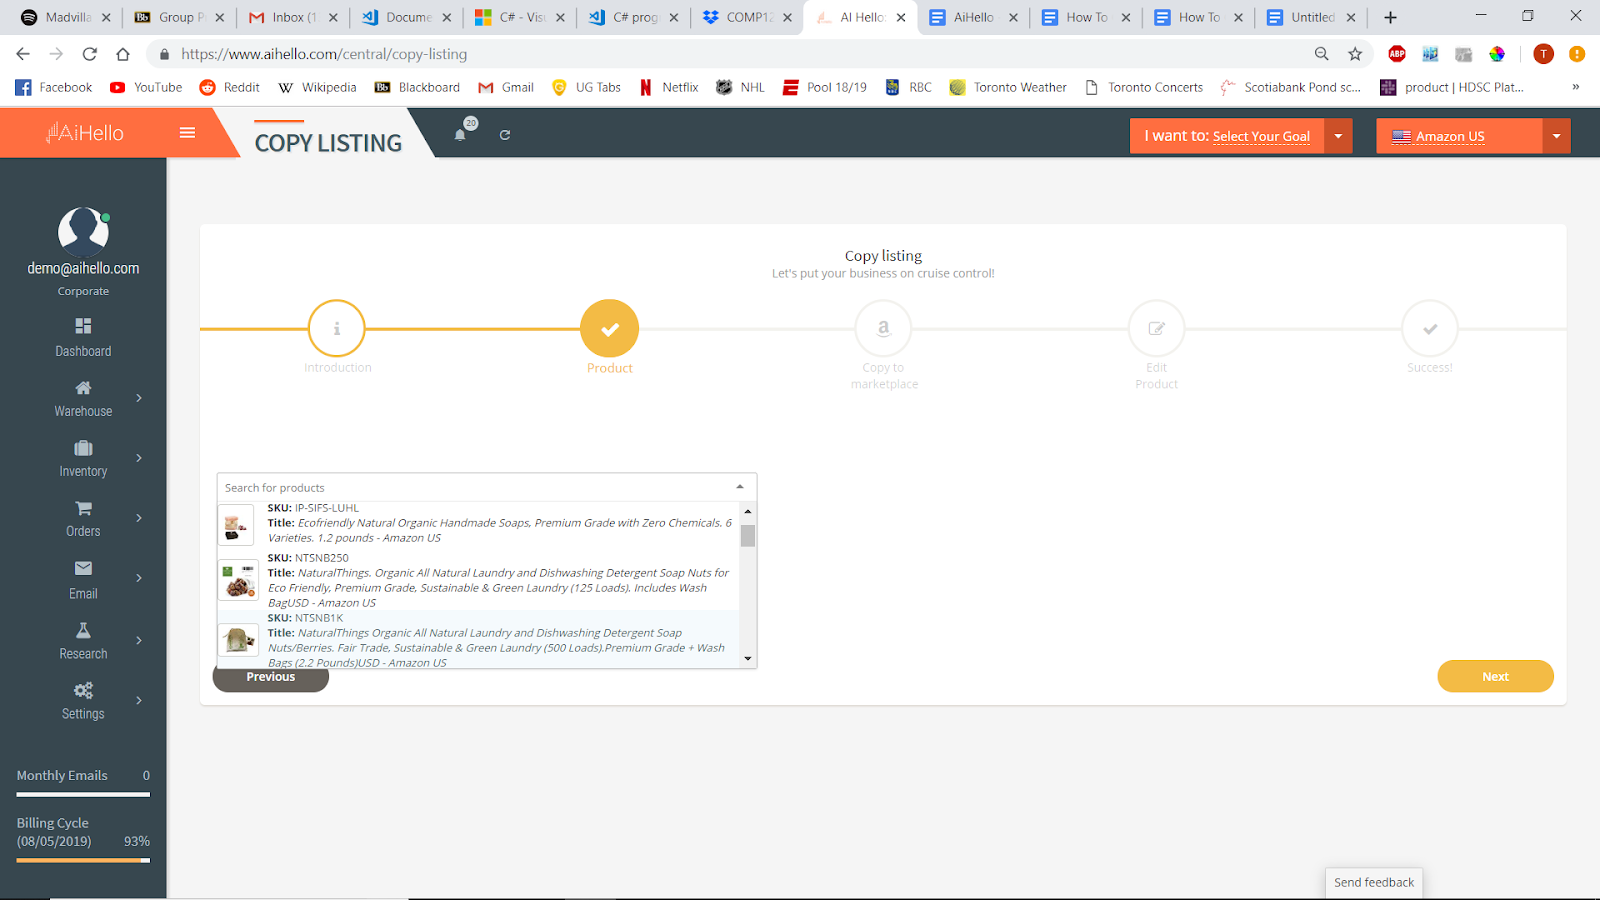
Task: Open the I want to goal dropdown arrow
Action: pos(1338,136)
